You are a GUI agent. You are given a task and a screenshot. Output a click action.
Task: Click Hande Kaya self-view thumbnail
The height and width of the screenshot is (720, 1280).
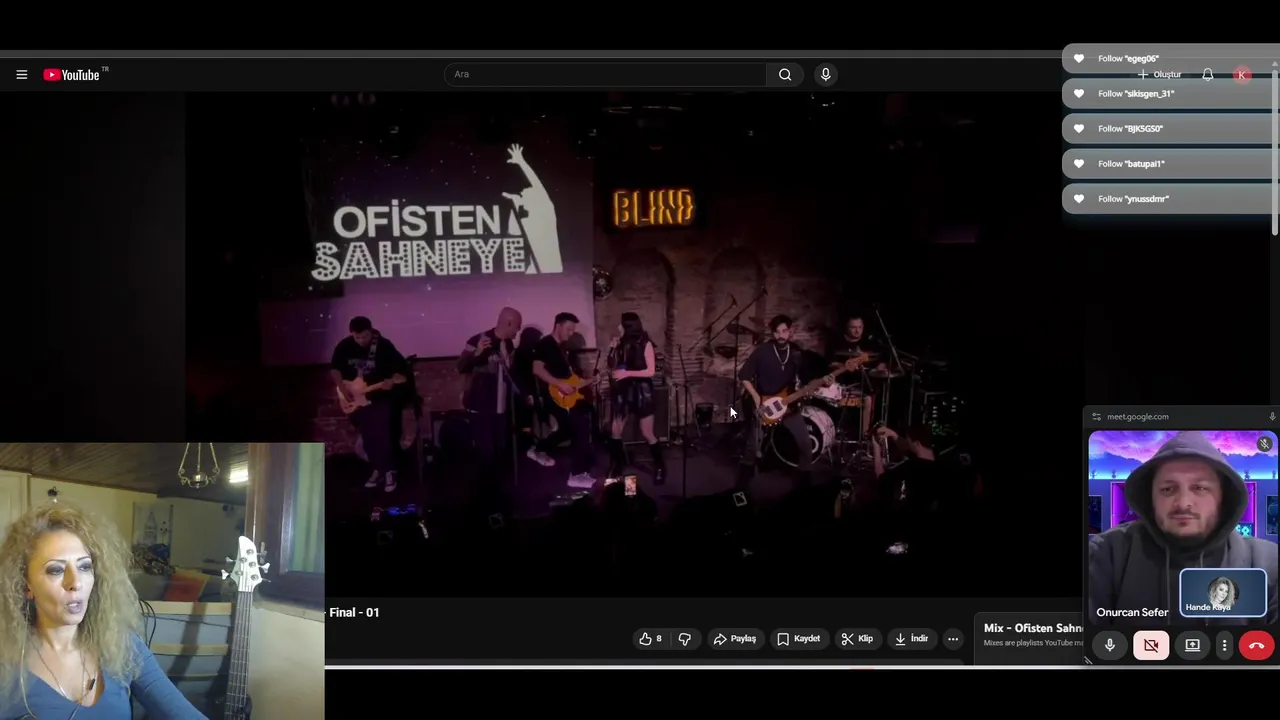pos(1223,592)
